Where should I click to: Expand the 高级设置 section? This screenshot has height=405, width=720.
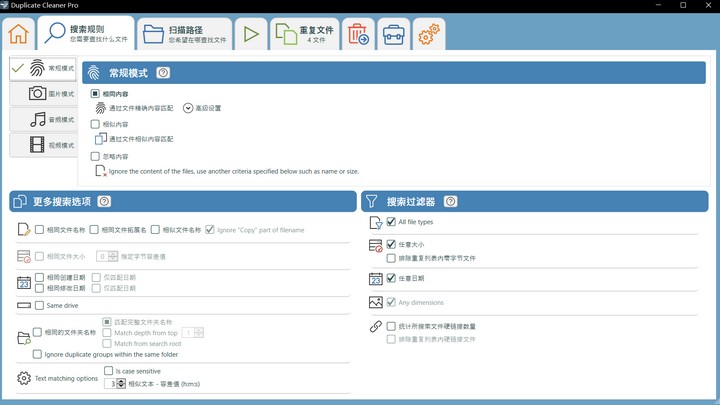point(188,108)
